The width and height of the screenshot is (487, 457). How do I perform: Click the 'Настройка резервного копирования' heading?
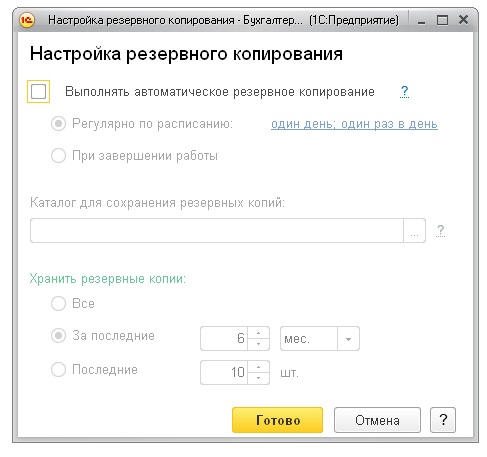tap(186, 54)
